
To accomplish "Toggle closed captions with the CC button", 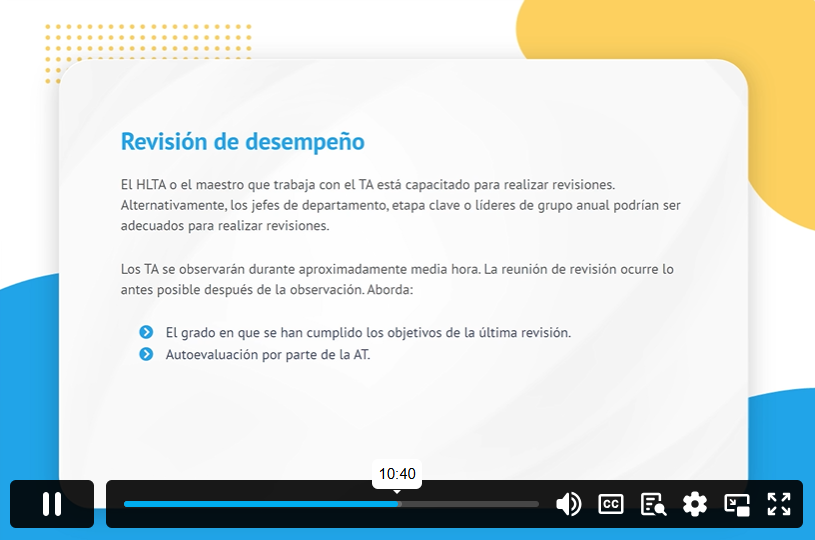I will coord(611,504).
